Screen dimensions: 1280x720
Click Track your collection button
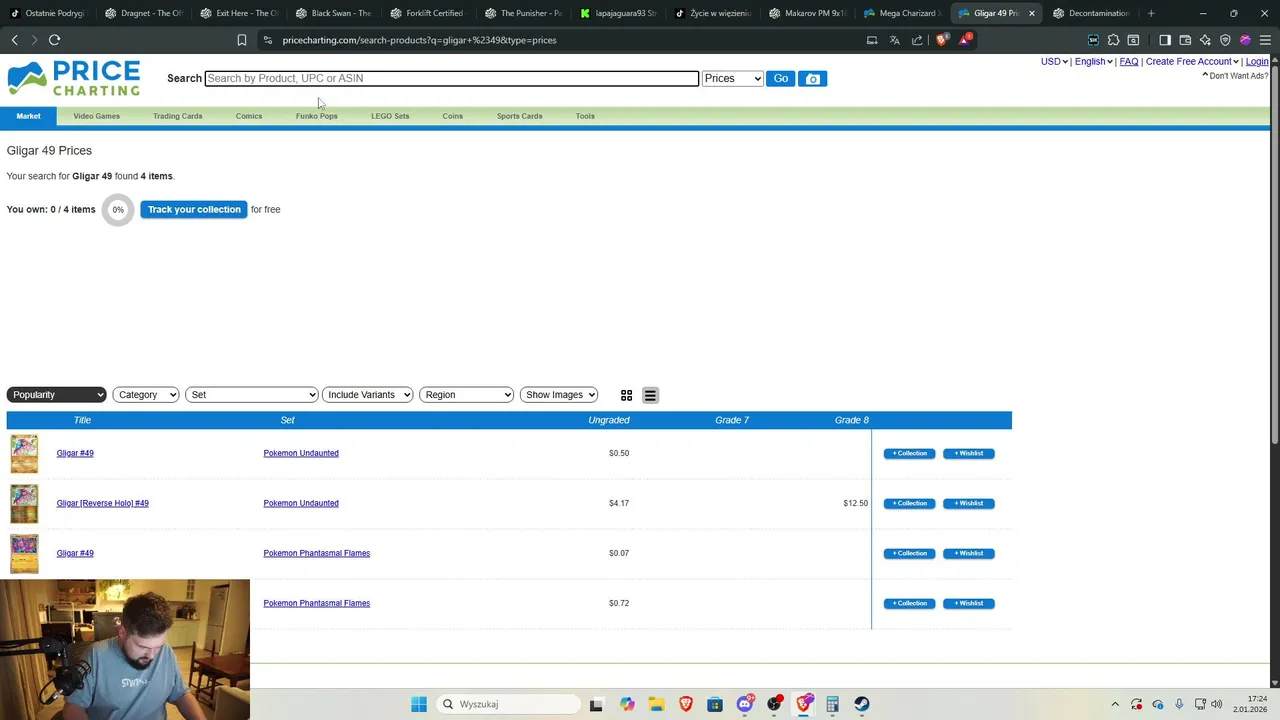(194, 209)
